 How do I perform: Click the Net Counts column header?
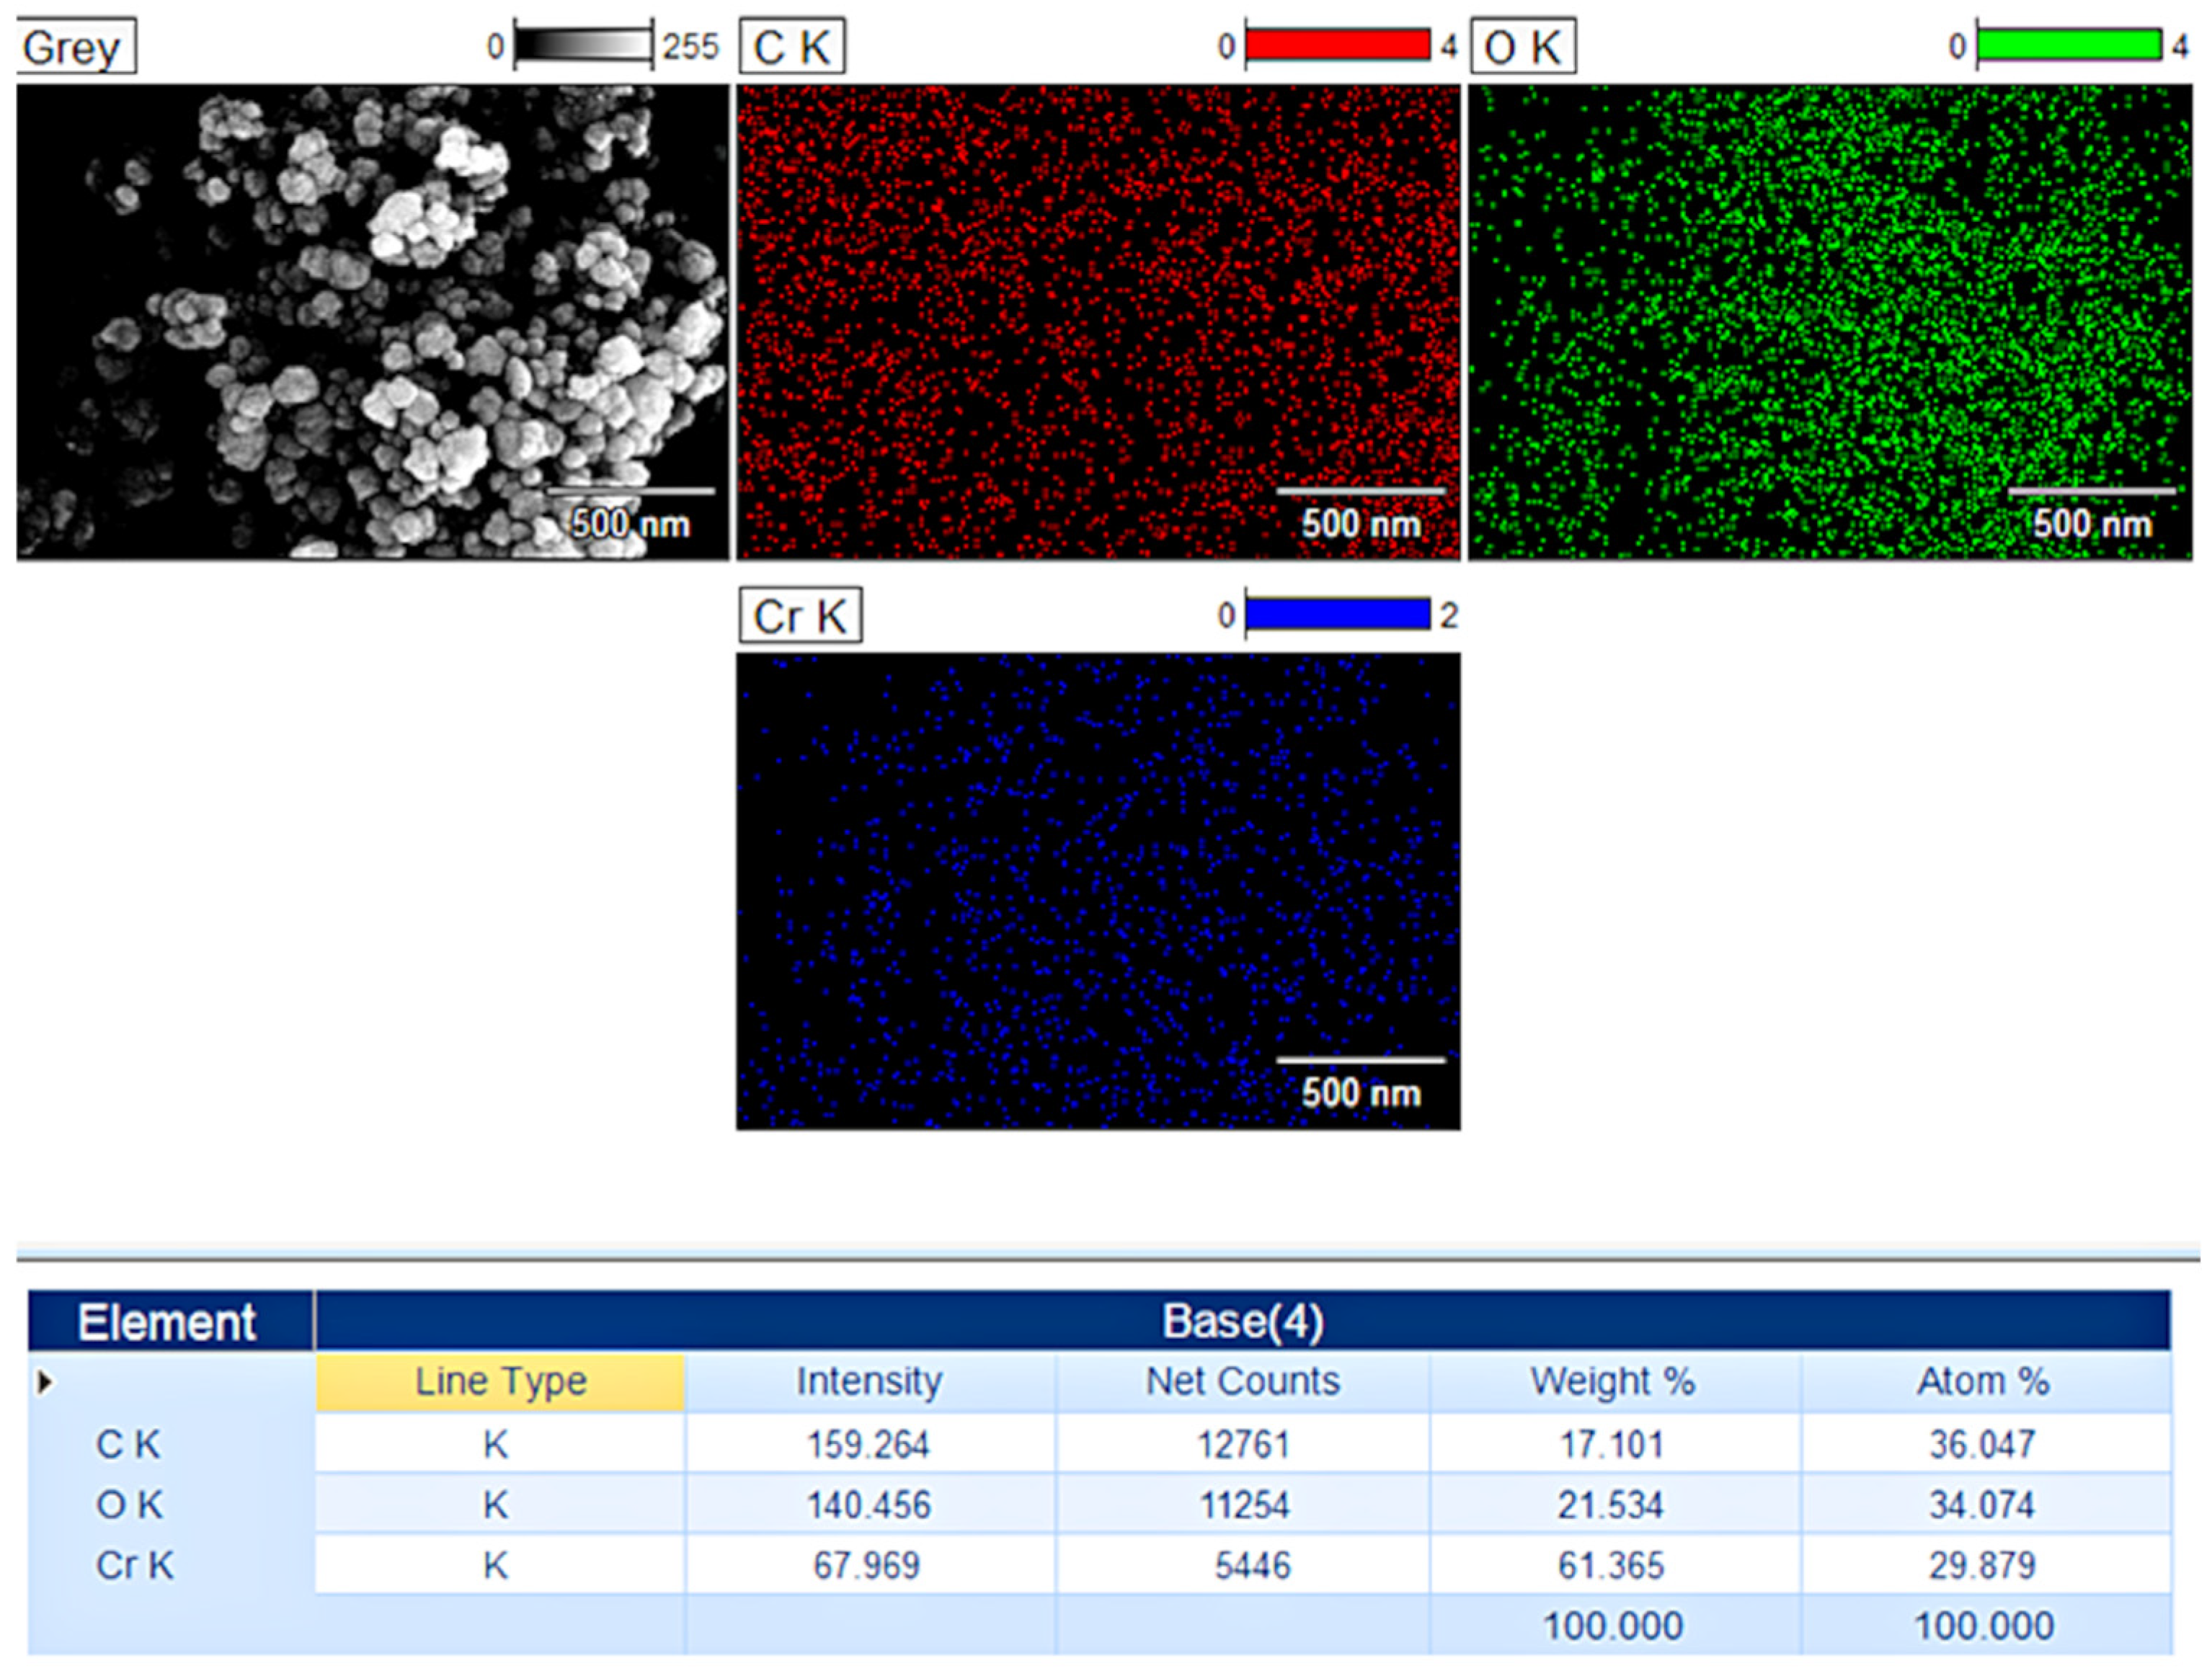tap(1242, 1383)
